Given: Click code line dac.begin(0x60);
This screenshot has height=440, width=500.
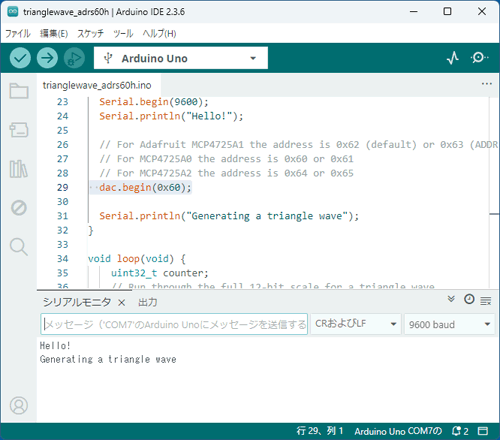Looking at the screenshot, I should click(145, 187).
